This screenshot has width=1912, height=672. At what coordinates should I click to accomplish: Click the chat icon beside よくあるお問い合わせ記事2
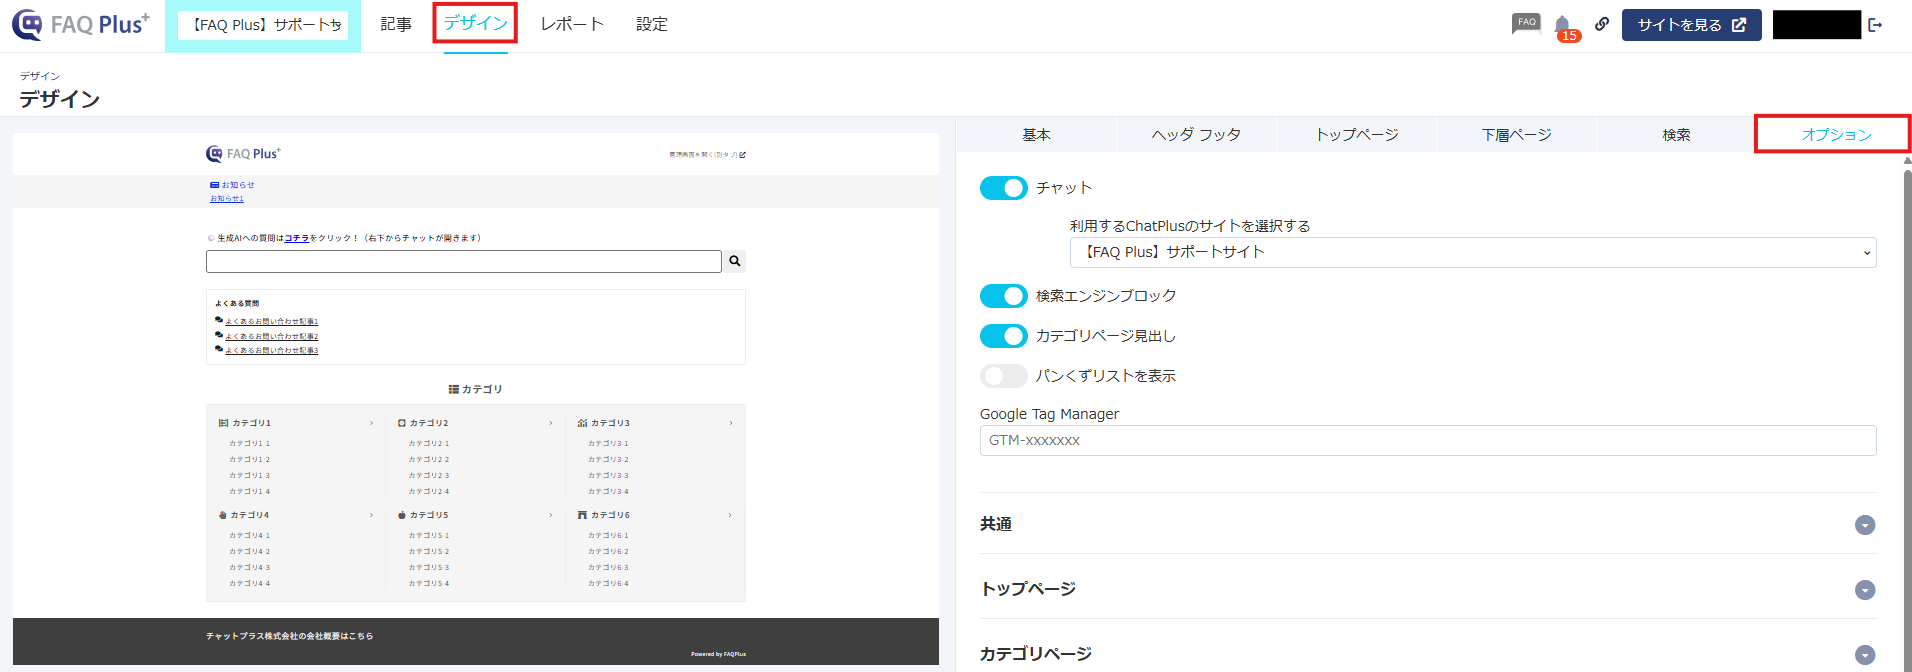[219, 335]
